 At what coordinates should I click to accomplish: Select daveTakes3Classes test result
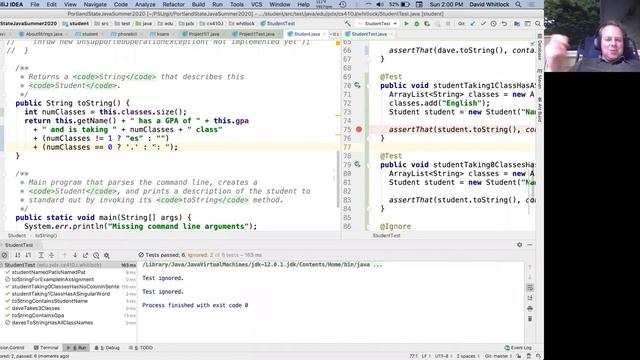coord(36,308)
